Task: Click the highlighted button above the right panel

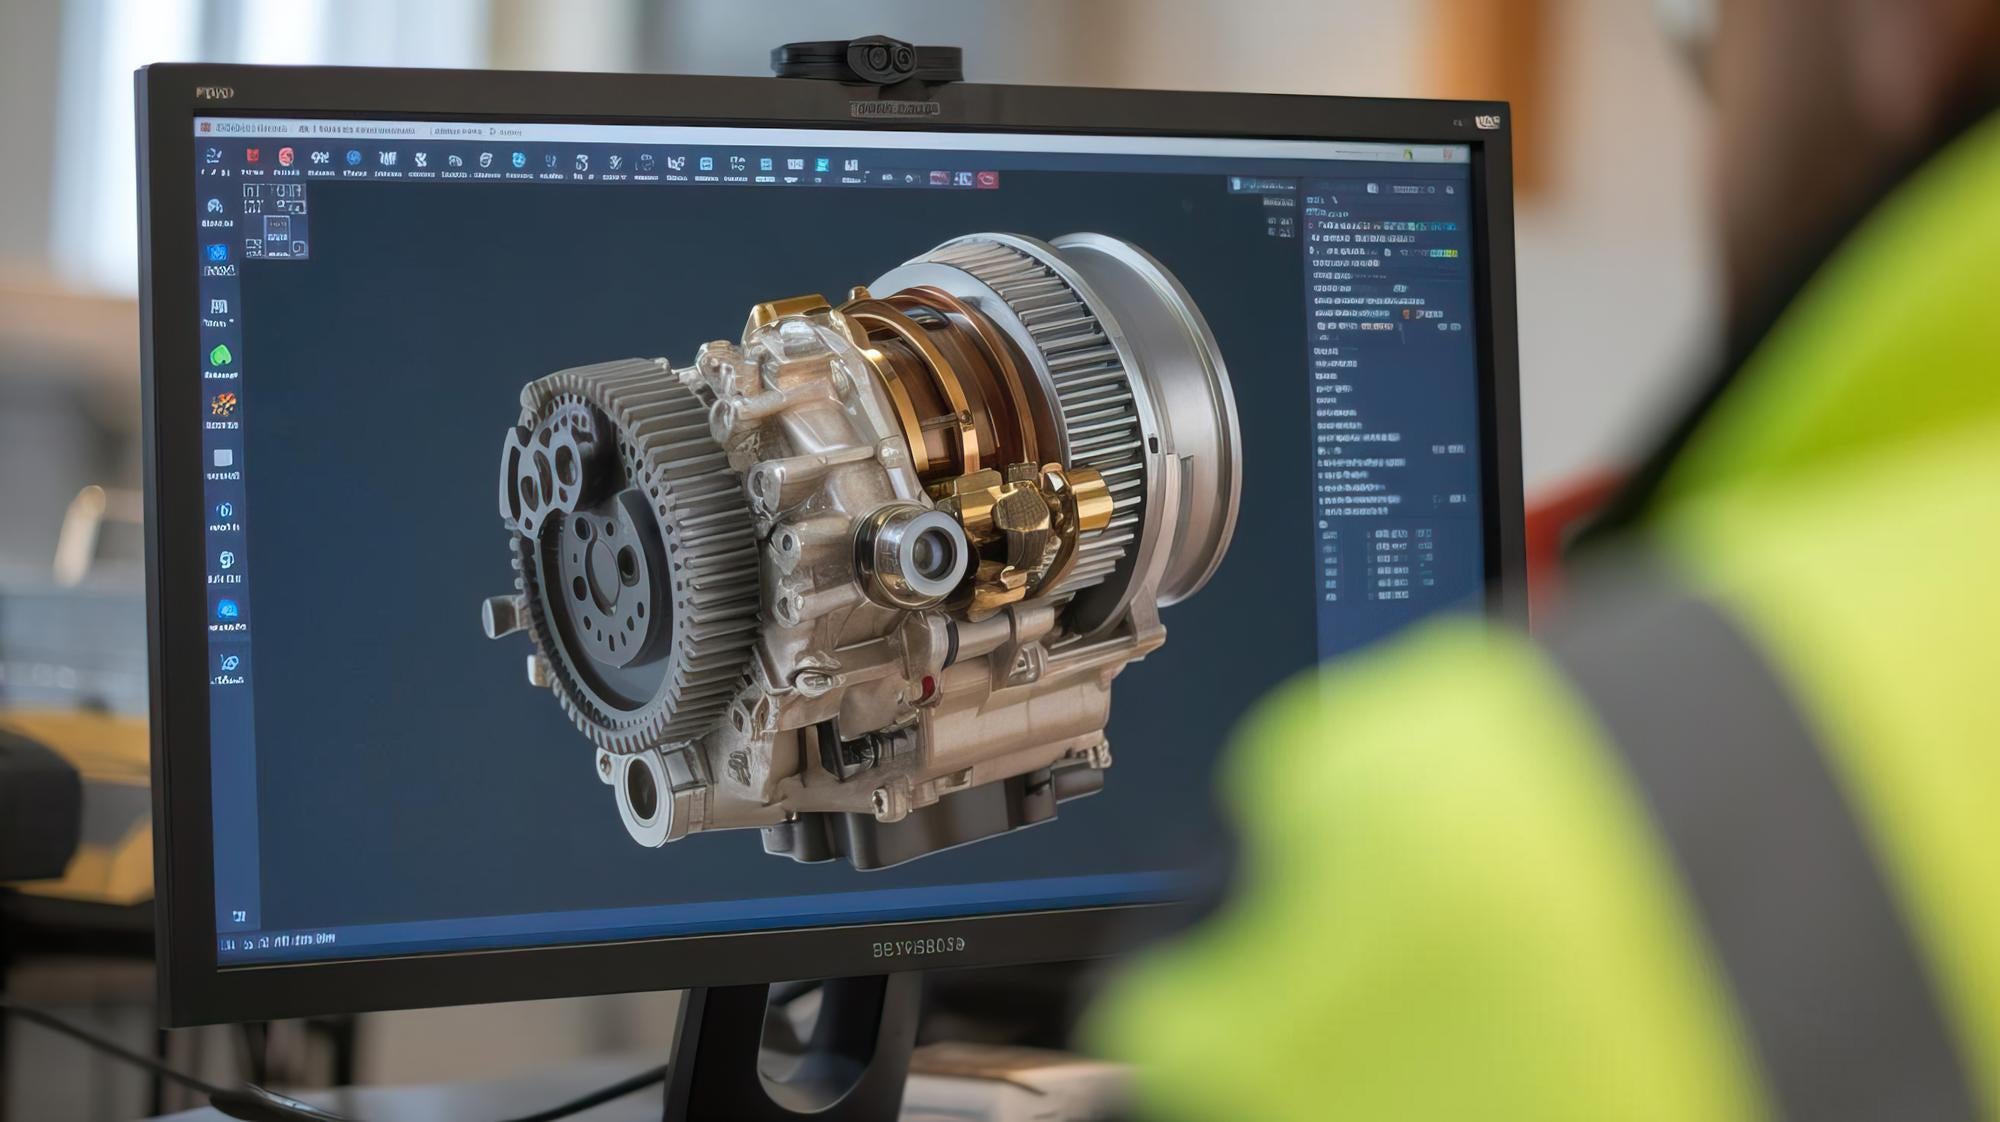Action: (x=1262, y=185)
